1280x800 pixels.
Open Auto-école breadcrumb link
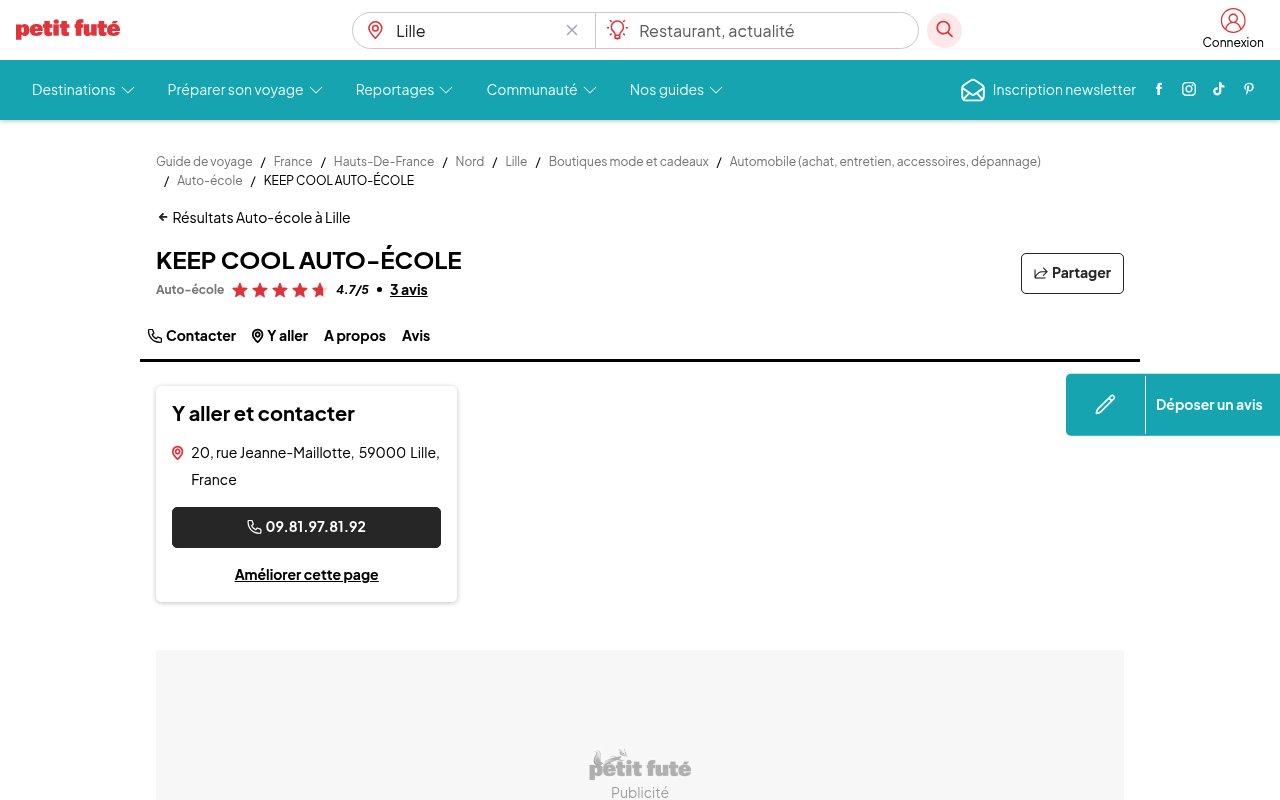pyautogui.click(x=210, y=181)
